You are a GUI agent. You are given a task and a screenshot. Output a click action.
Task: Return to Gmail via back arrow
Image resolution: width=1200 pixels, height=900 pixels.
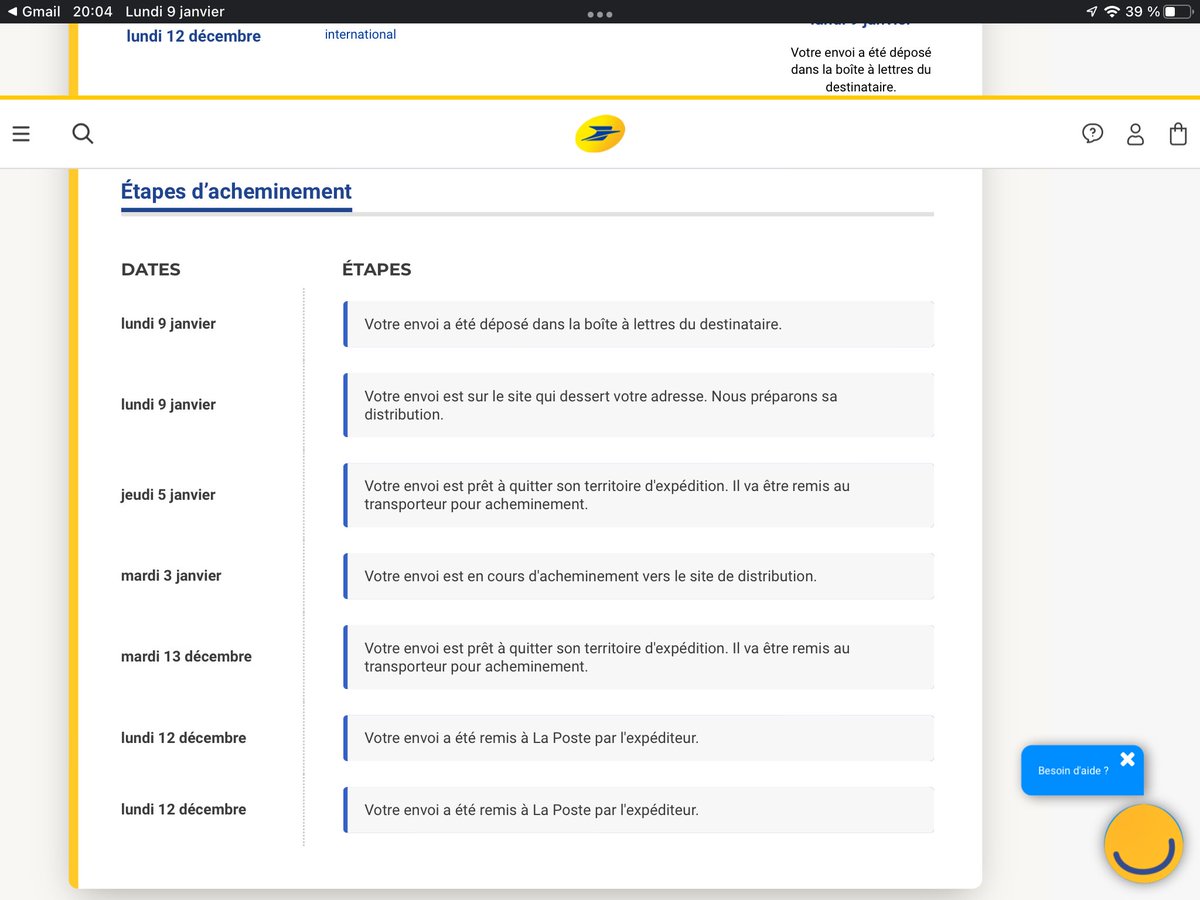(x=34, y=11)
